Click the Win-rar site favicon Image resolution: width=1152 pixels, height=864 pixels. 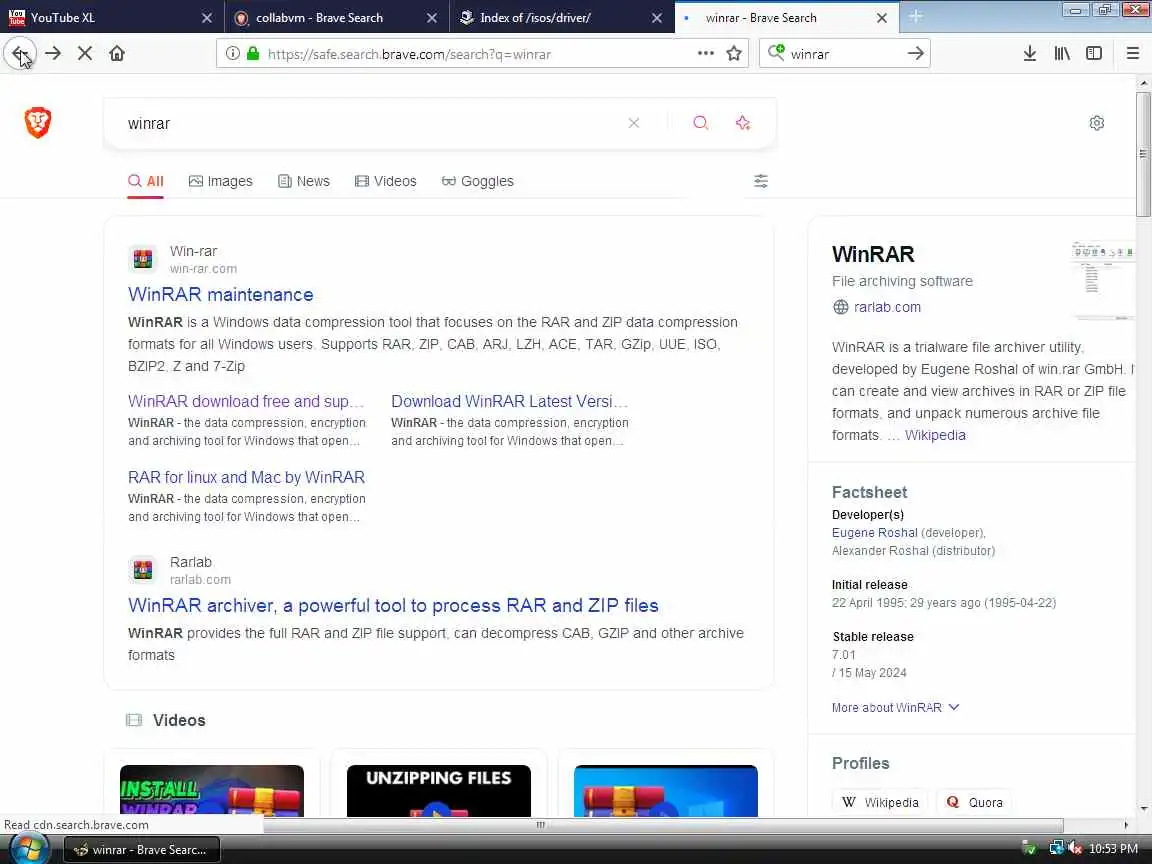coord(143,259)
